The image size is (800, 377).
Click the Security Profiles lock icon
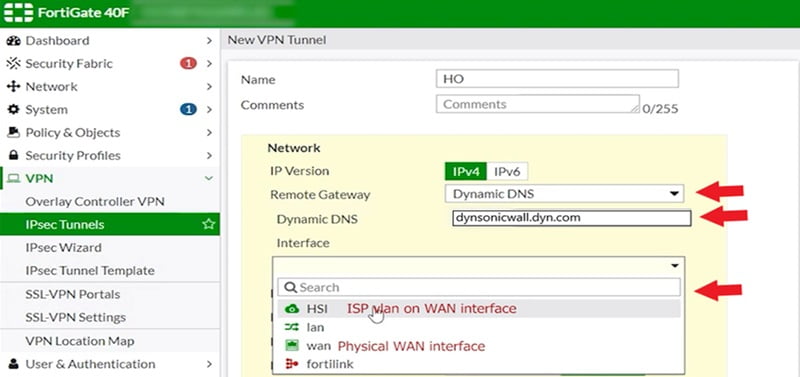click(14, 156)
